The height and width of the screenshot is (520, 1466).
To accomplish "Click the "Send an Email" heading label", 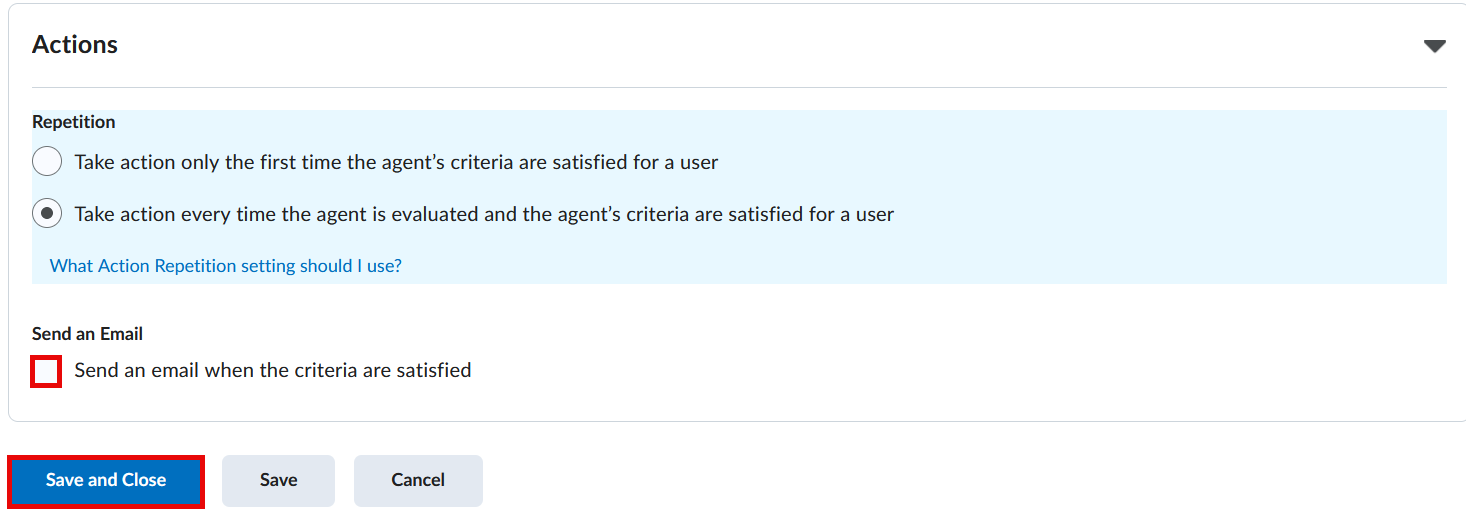I will (87, 334).
